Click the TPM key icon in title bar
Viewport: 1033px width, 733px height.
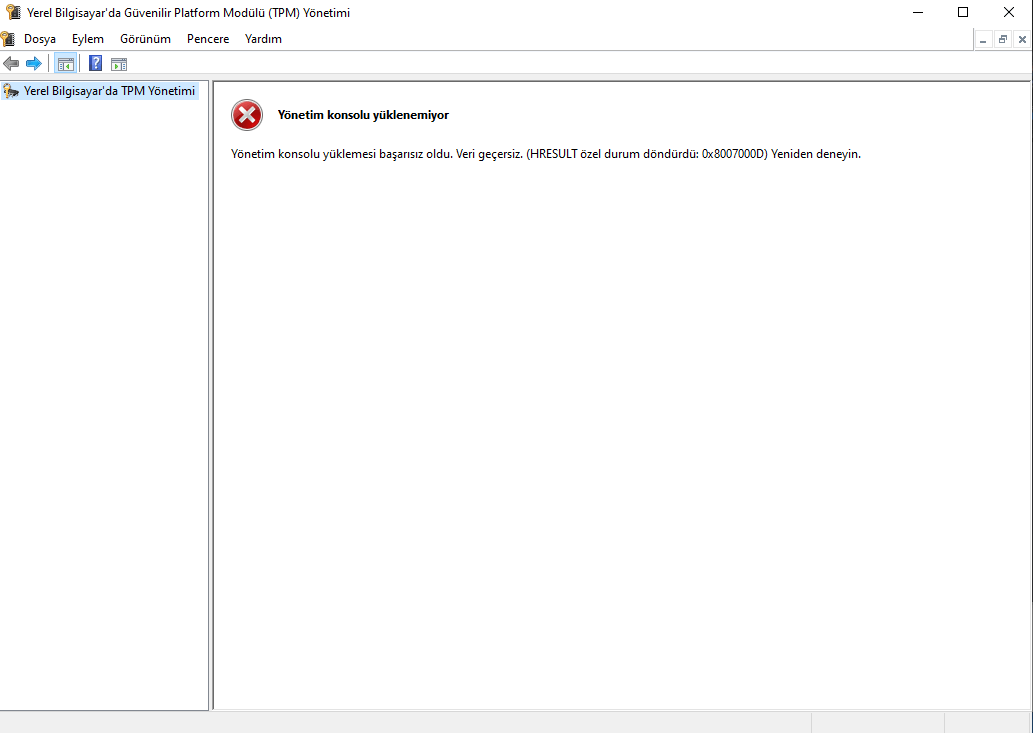pyautogui.click(x=13, y=12)
